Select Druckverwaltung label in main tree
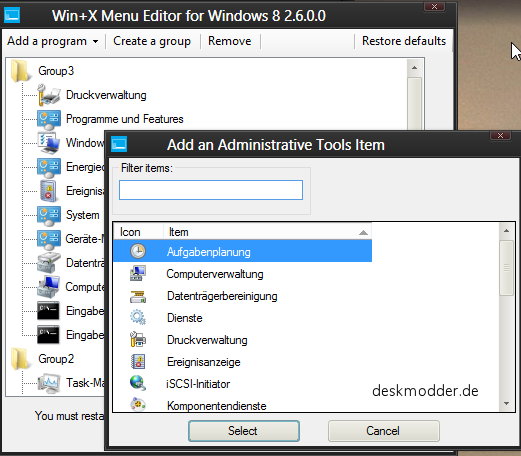 click(x=106, y=95)
